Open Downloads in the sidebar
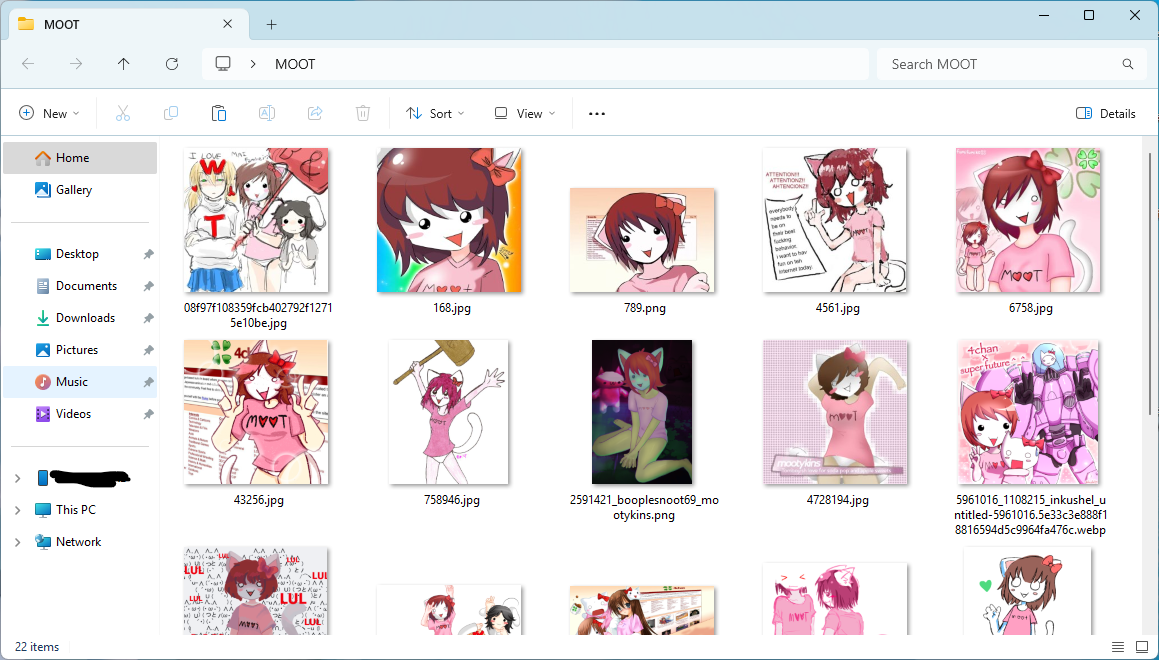The width and height of the screenshot is (1159, 660). [80, 318]
